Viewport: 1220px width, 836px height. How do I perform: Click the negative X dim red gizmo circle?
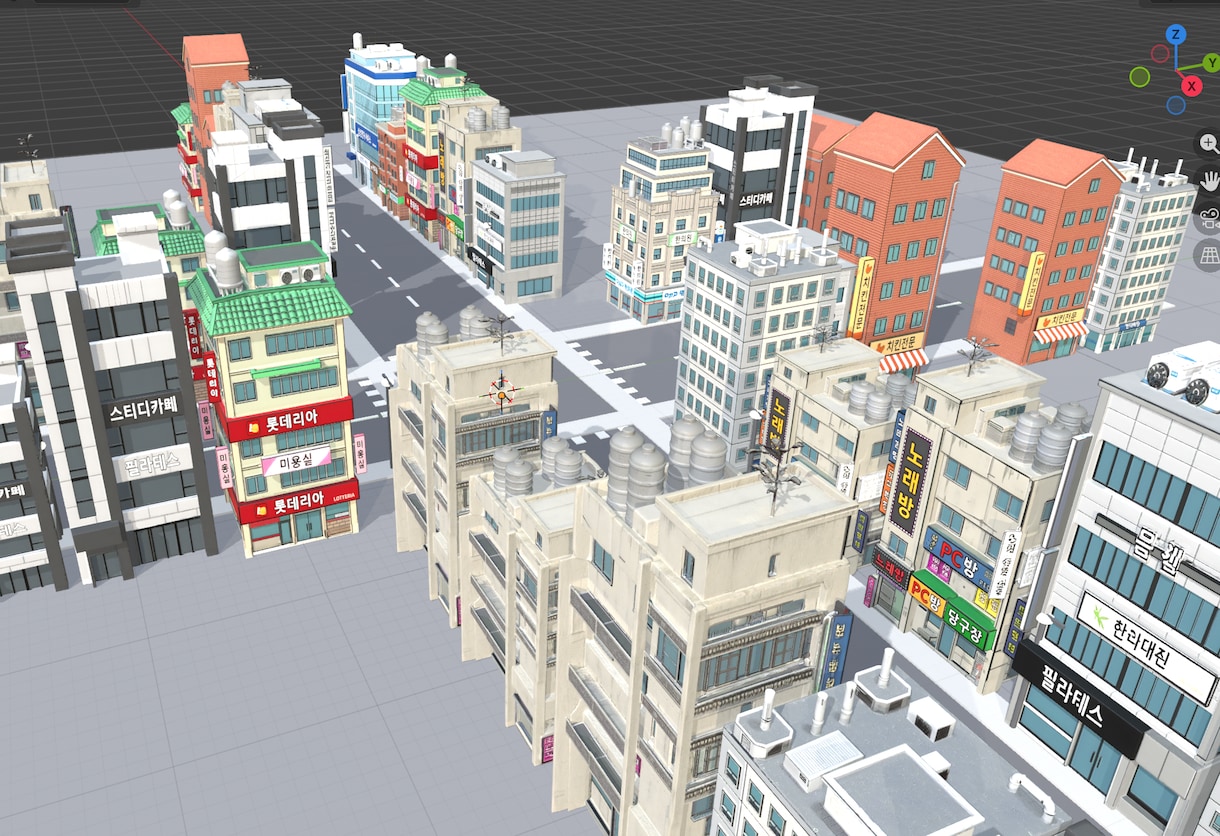click(x=1160, y=53)
